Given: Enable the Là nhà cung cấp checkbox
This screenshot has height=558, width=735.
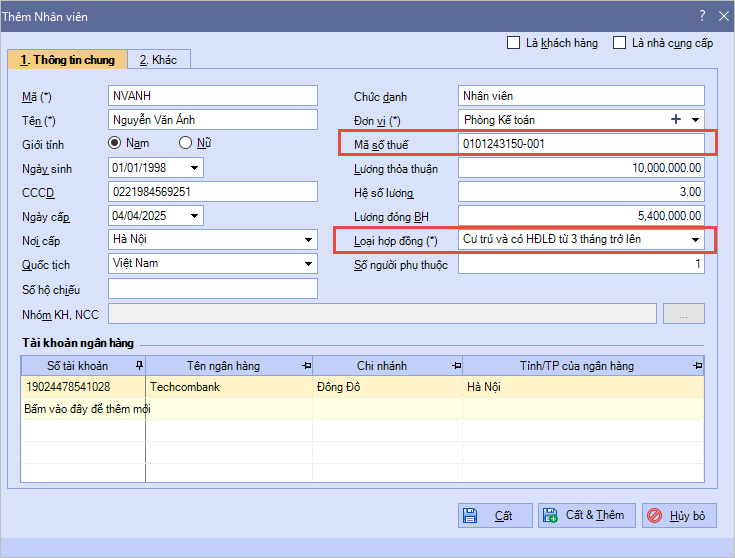Looking at the screenshot, I should 620,43.
